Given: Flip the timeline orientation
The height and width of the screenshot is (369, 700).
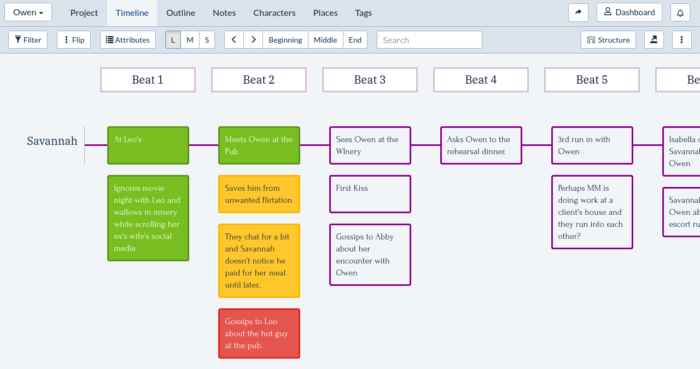Looking at the screenshot, I should click(x=74, y=40).
